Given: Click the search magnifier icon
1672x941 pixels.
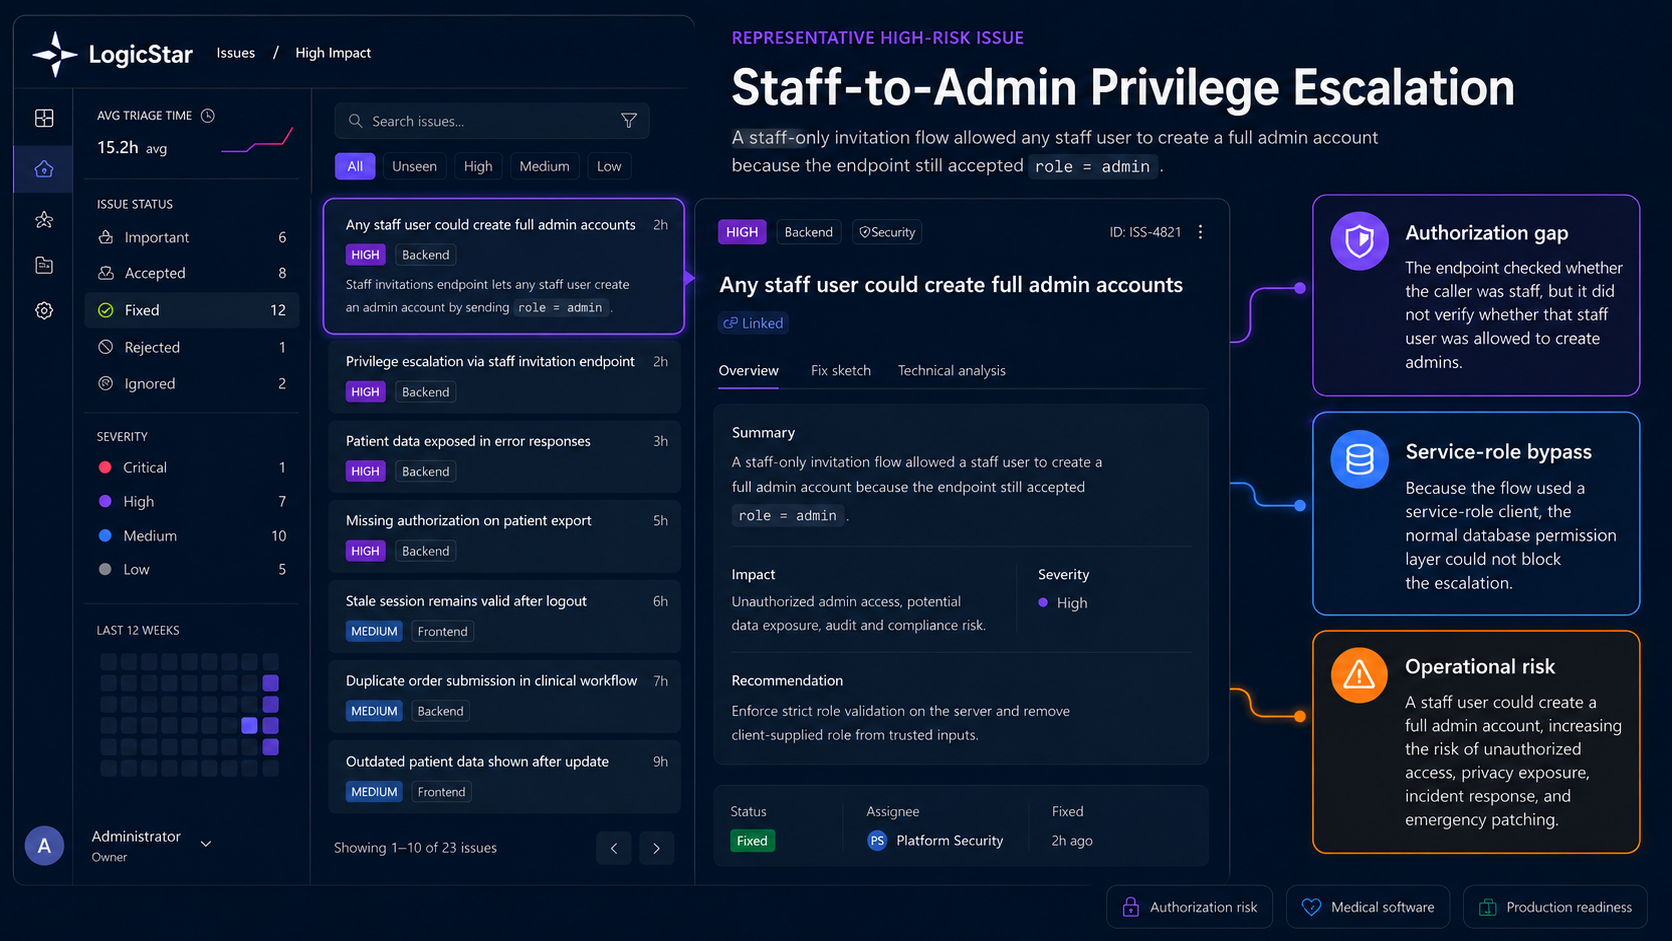Looking at the screenshot, I should 355,121.
